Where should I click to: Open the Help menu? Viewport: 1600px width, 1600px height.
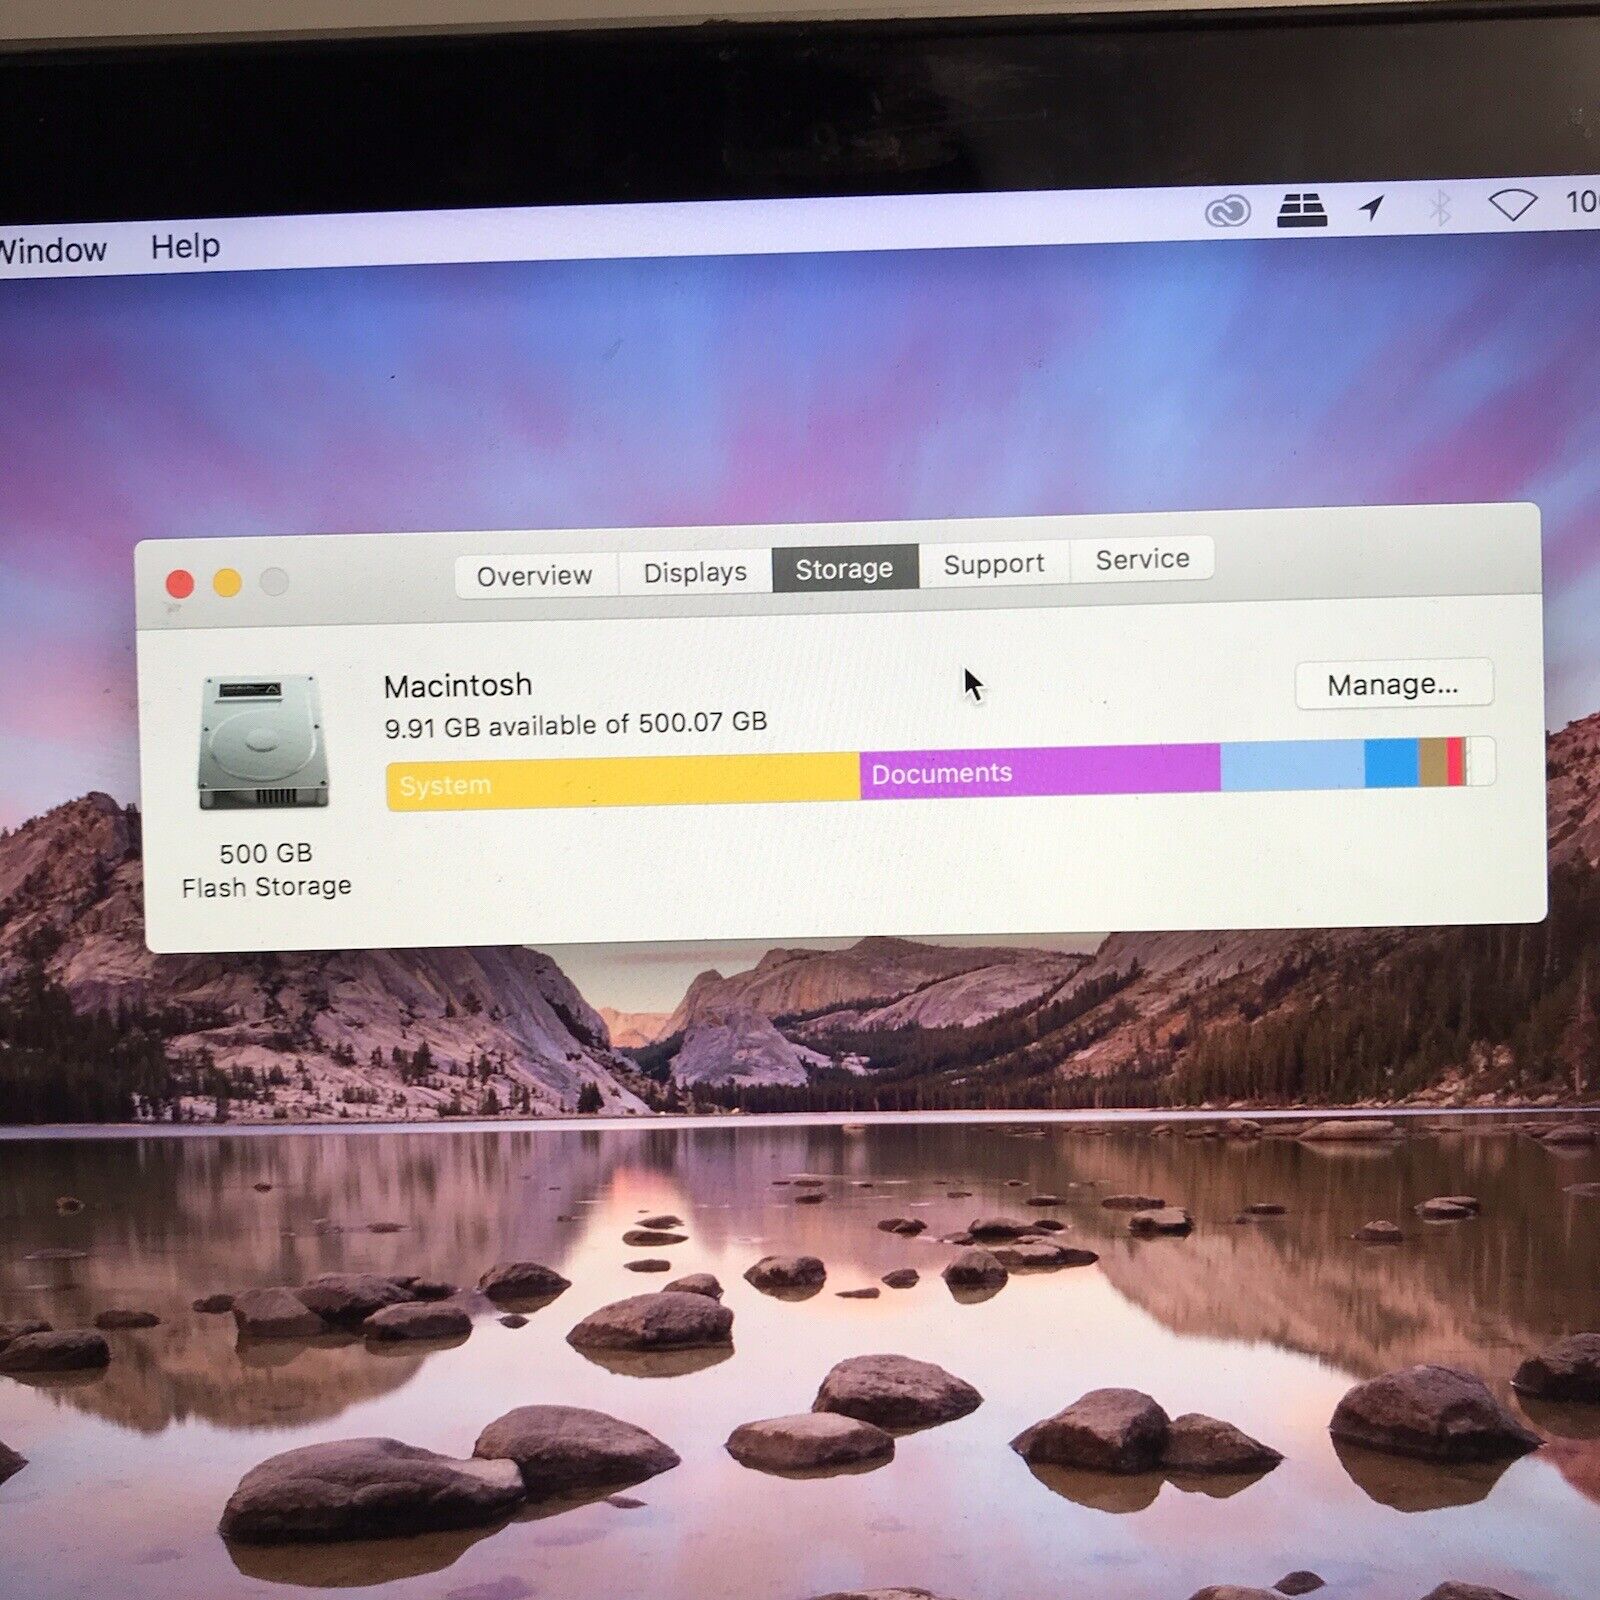point(185,246)
